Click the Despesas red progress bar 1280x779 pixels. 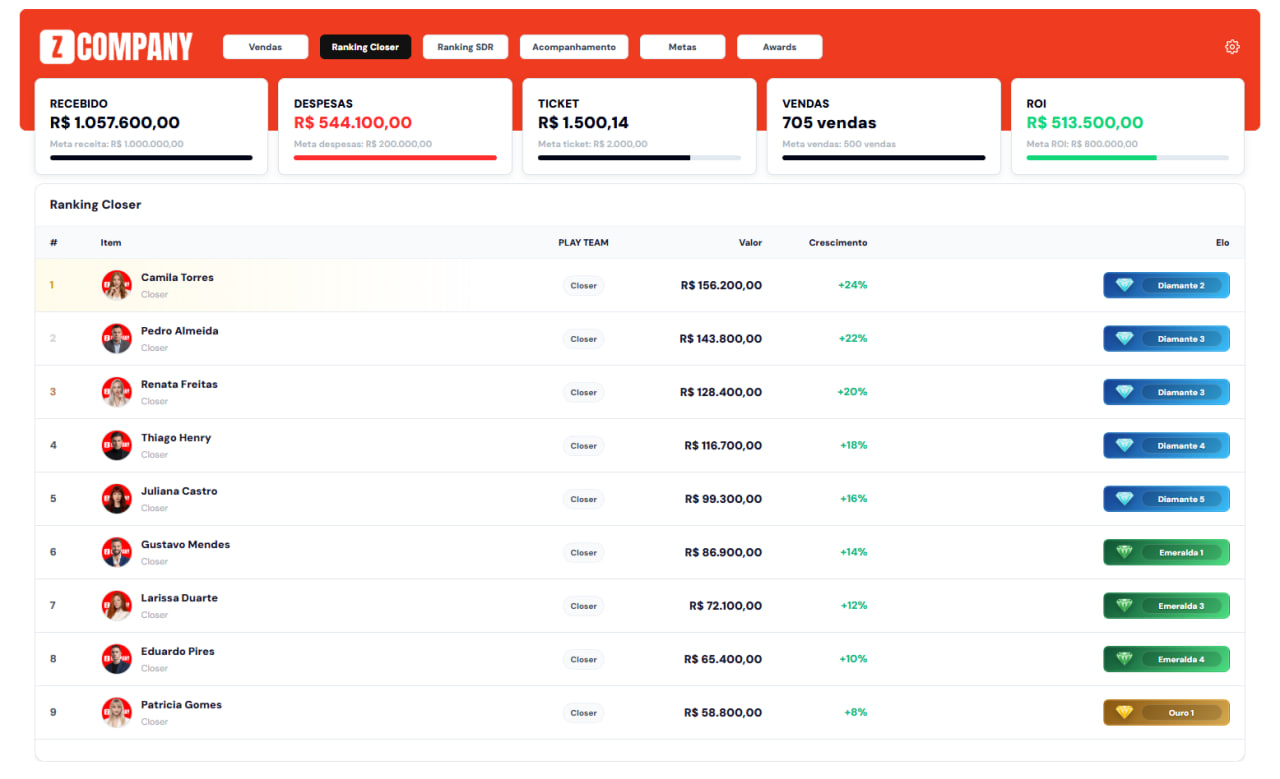[x=395, y=157]
